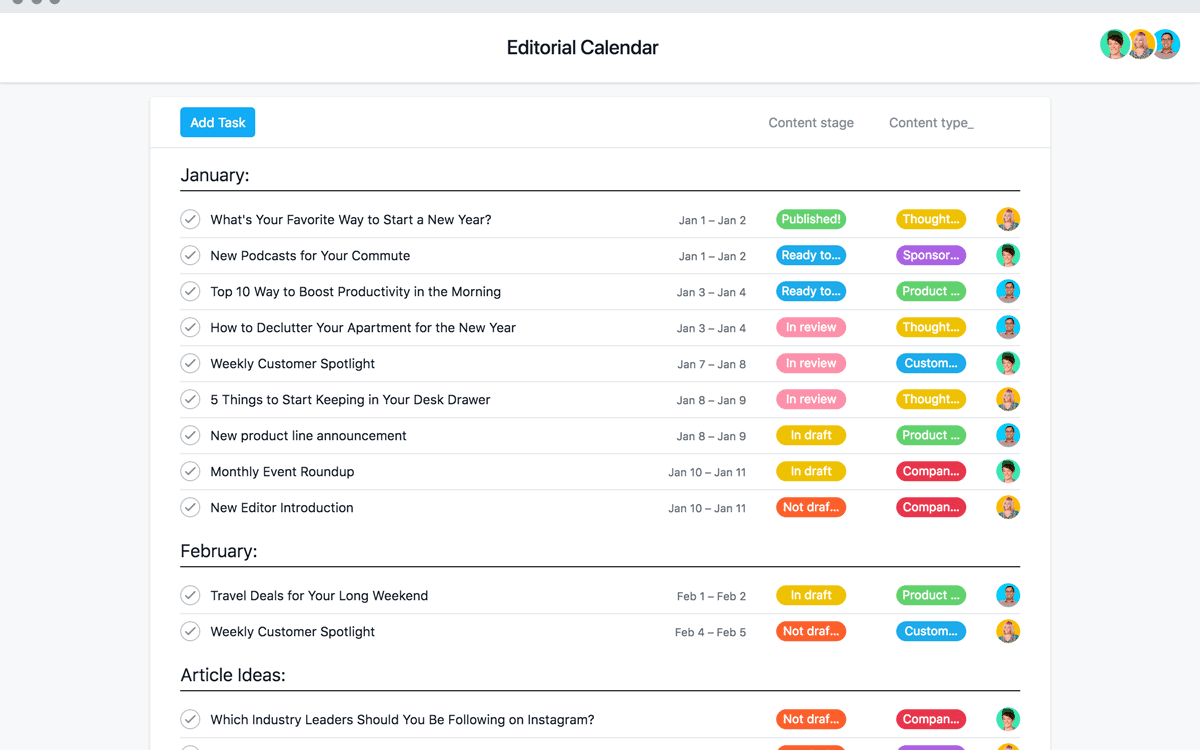
Task: Open the Product tag on the Travel Deals row
Action: click(931, 595)
